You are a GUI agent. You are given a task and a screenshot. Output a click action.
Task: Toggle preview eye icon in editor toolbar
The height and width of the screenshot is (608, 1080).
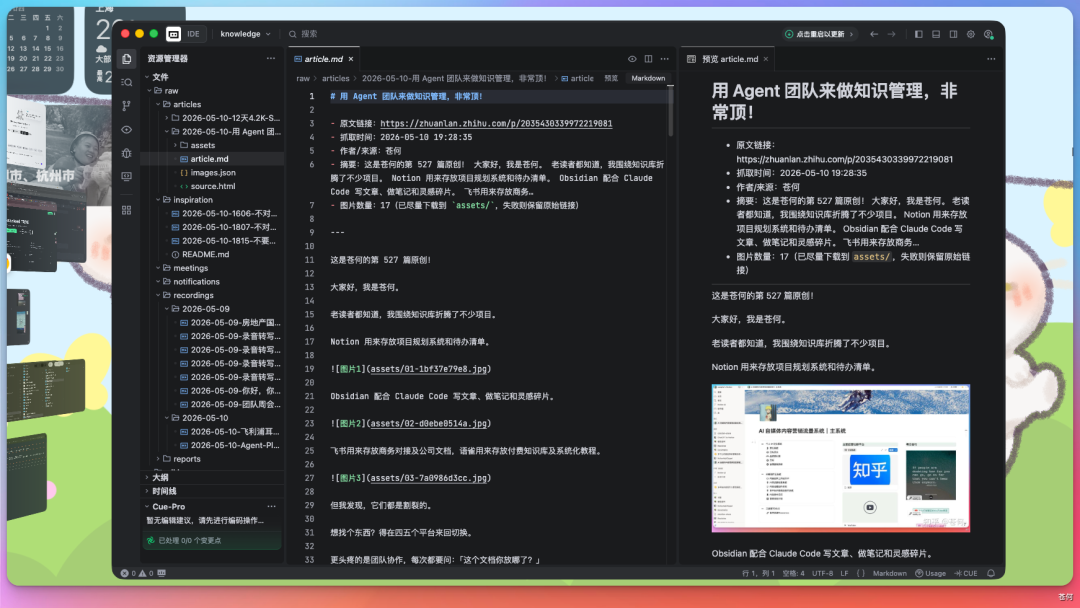tap(632, 59)
